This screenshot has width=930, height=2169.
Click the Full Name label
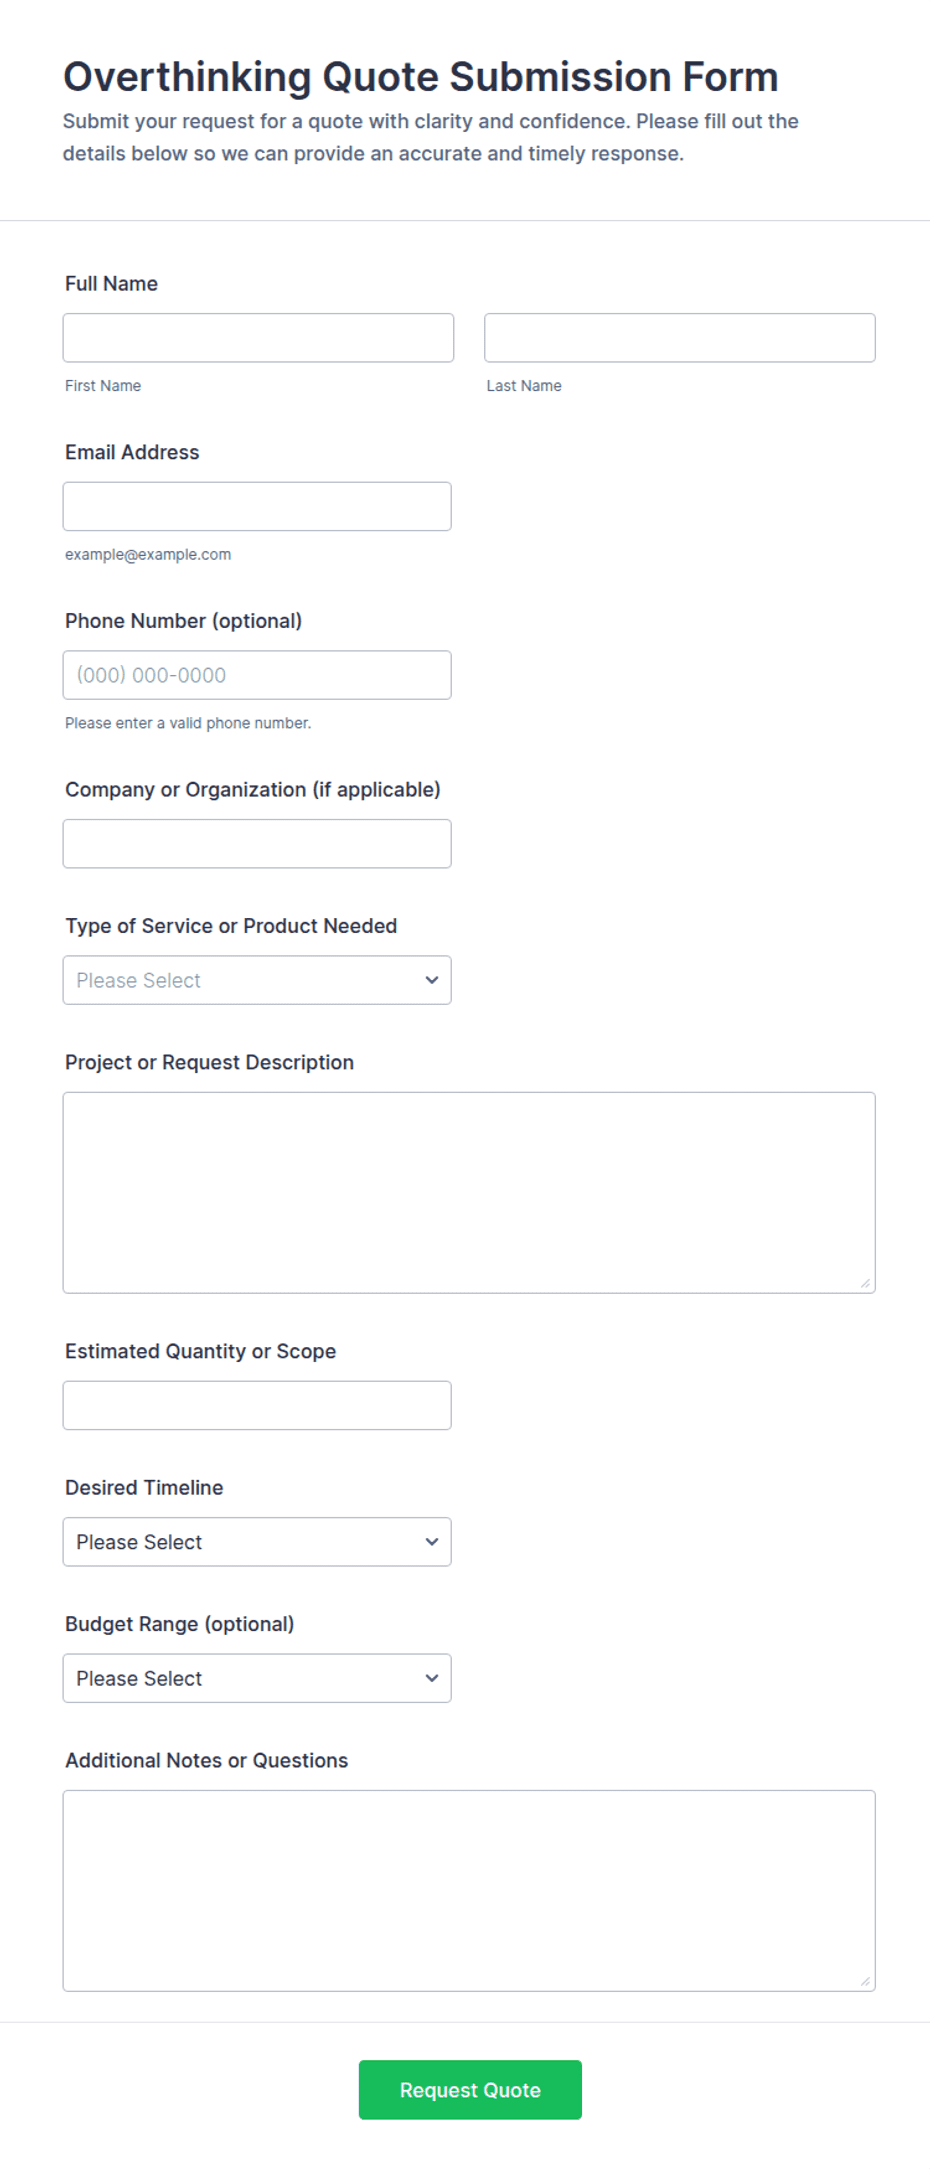[111, 284]
